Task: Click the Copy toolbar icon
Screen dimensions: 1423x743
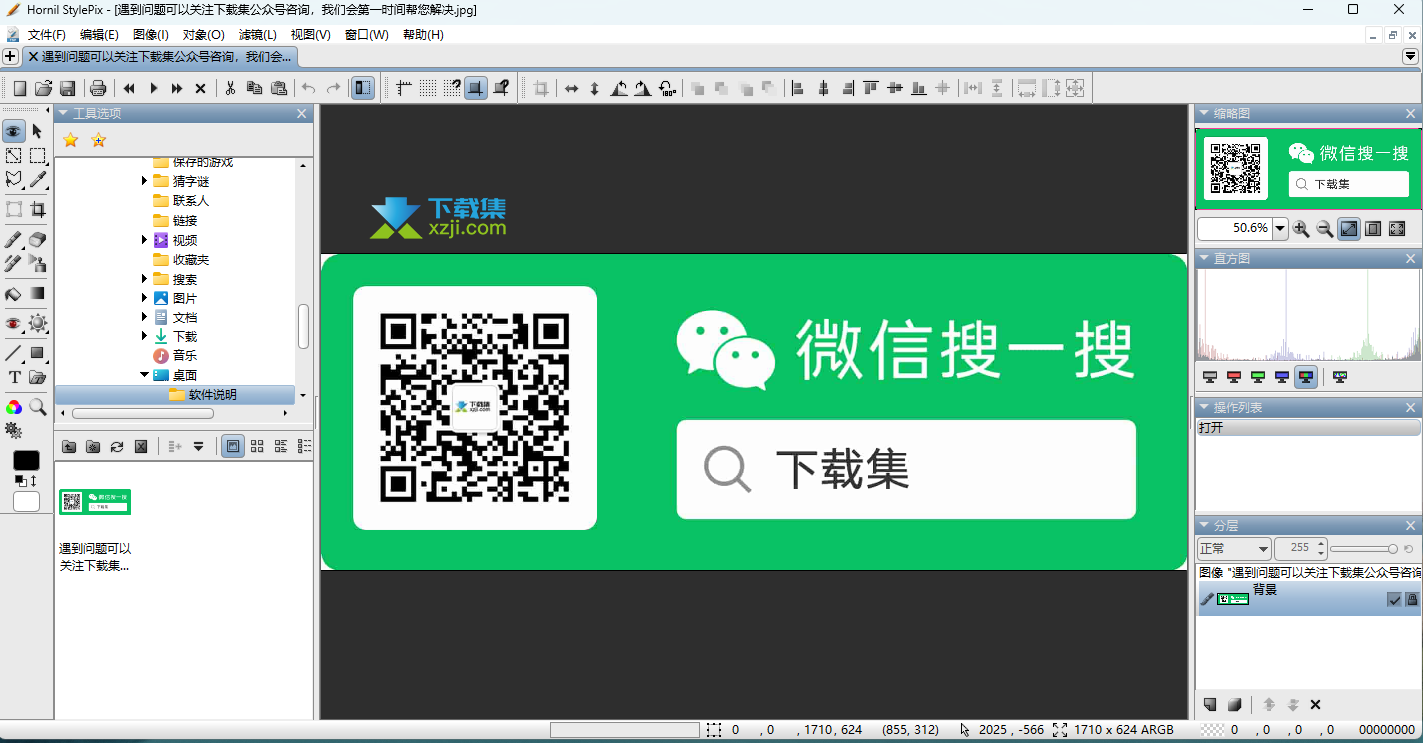Action: pyautogui.click(x=254, y=88)
